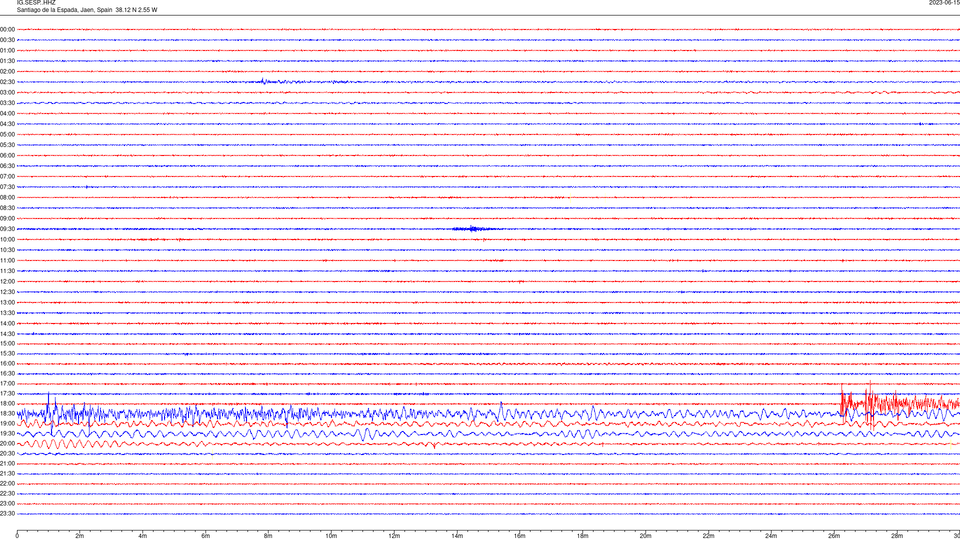960x540 pixels.
Task: Select the 4m axis tick label
Action: pos(143,536)
